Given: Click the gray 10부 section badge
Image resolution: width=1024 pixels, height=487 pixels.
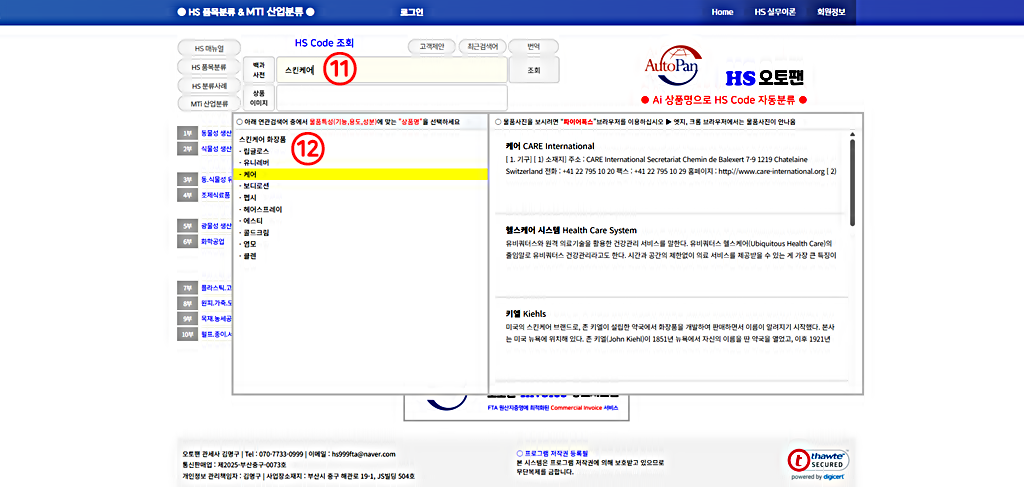Looking at the screenshot, I should coord(187,335).
